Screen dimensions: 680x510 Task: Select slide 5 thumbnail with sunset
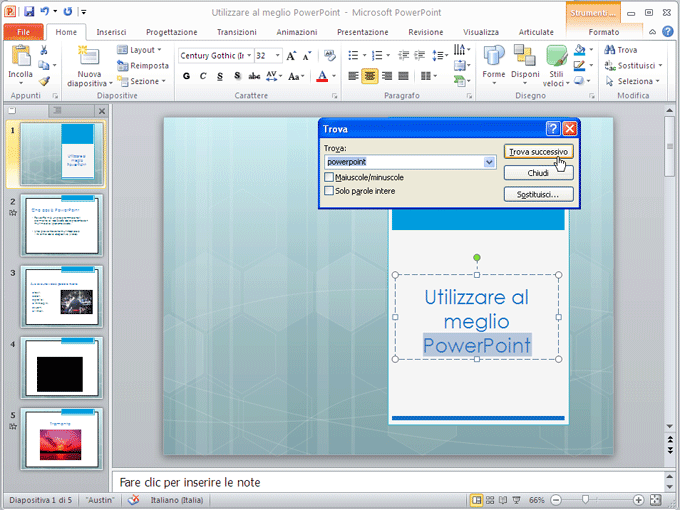coord(62,438)
